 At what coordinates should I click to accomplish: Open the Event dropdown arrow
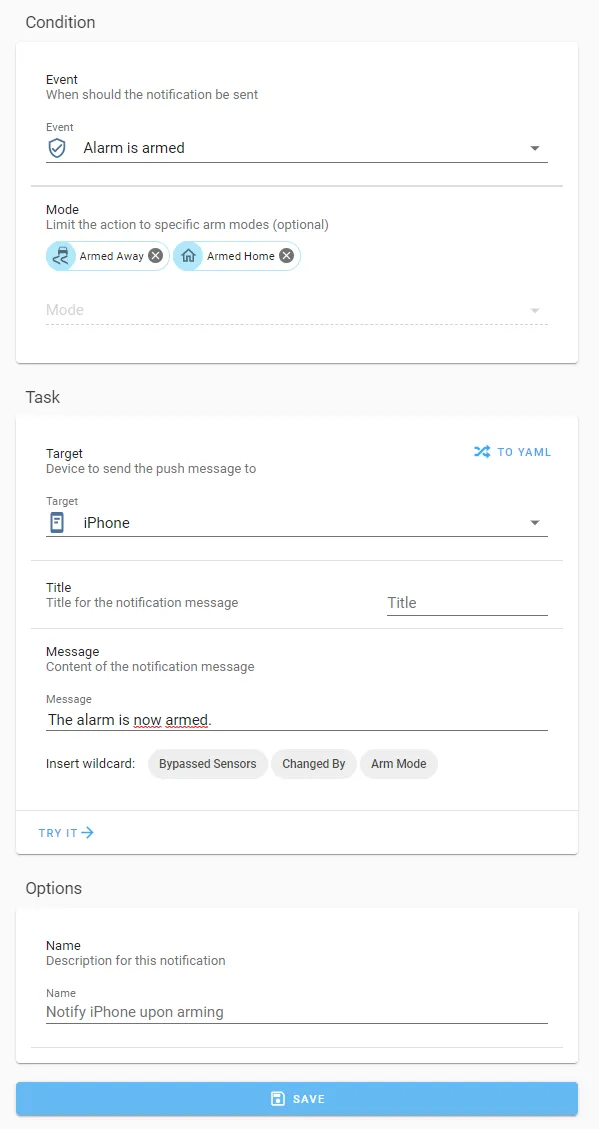pos(534,148)
